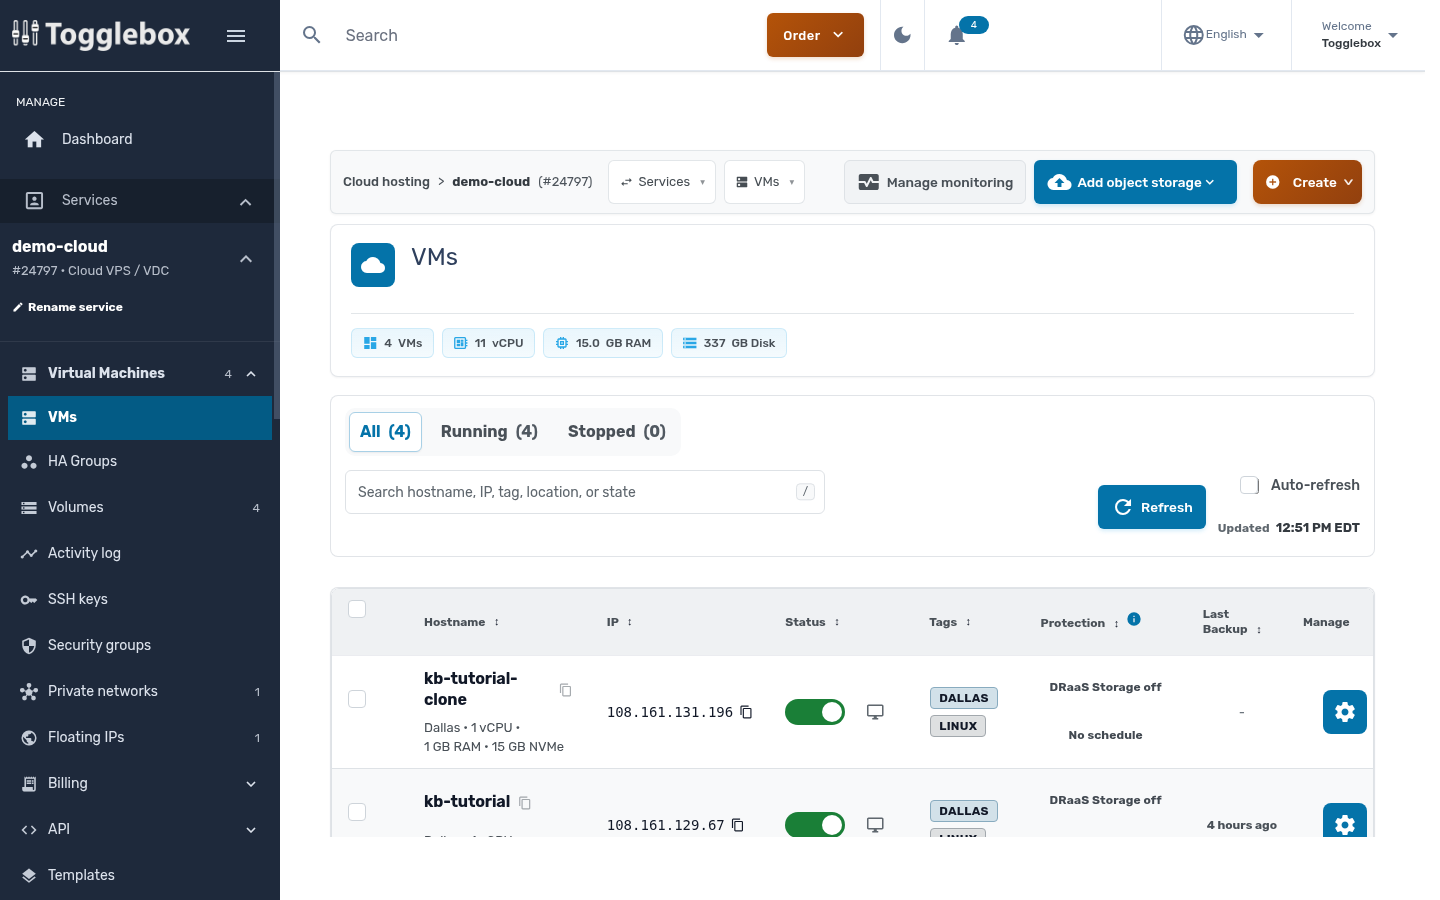Expand the Billing sidebar section

coord(140,783)
